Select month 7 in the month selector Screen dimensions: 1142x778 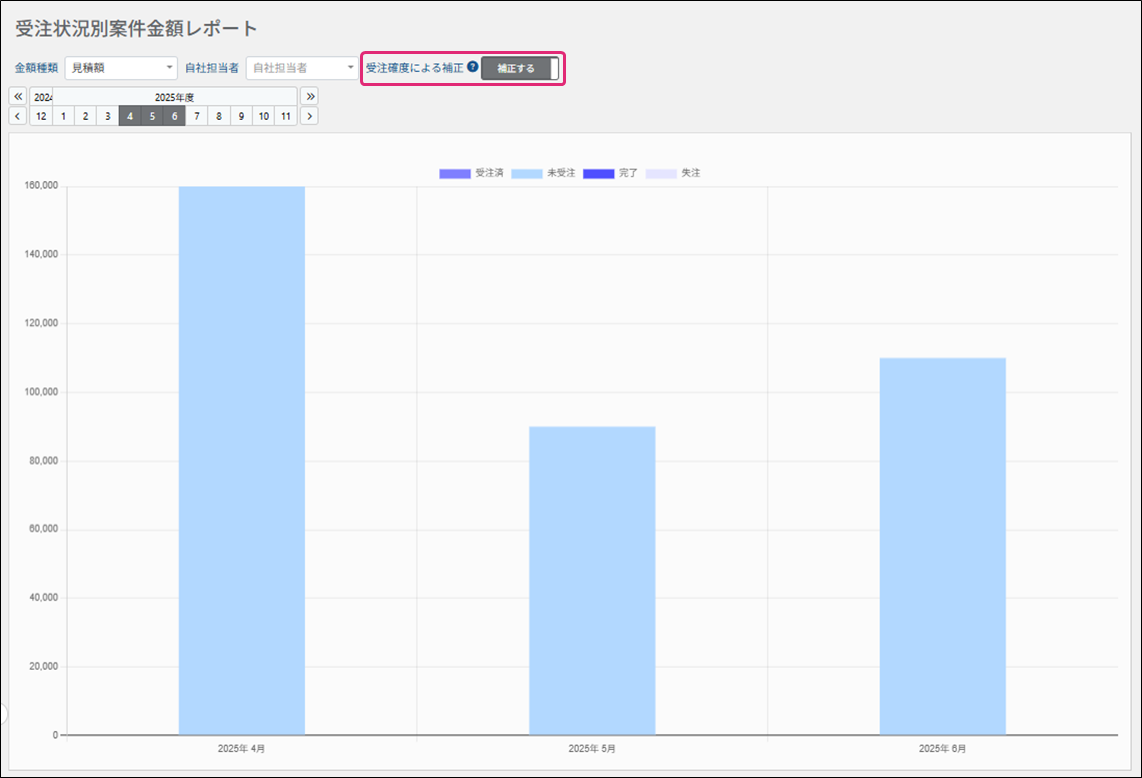197,116
